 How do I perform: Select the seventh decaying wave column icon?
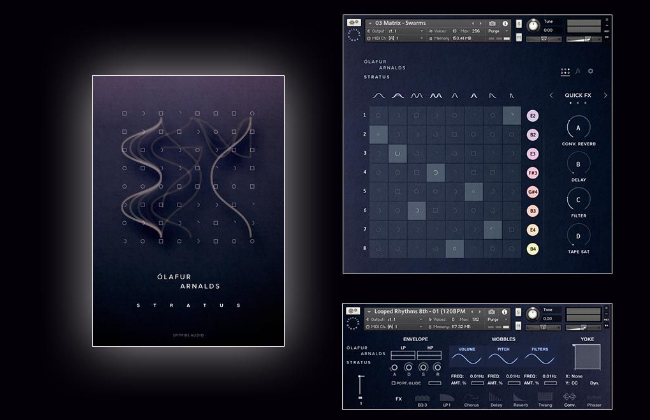coord(492,96)
